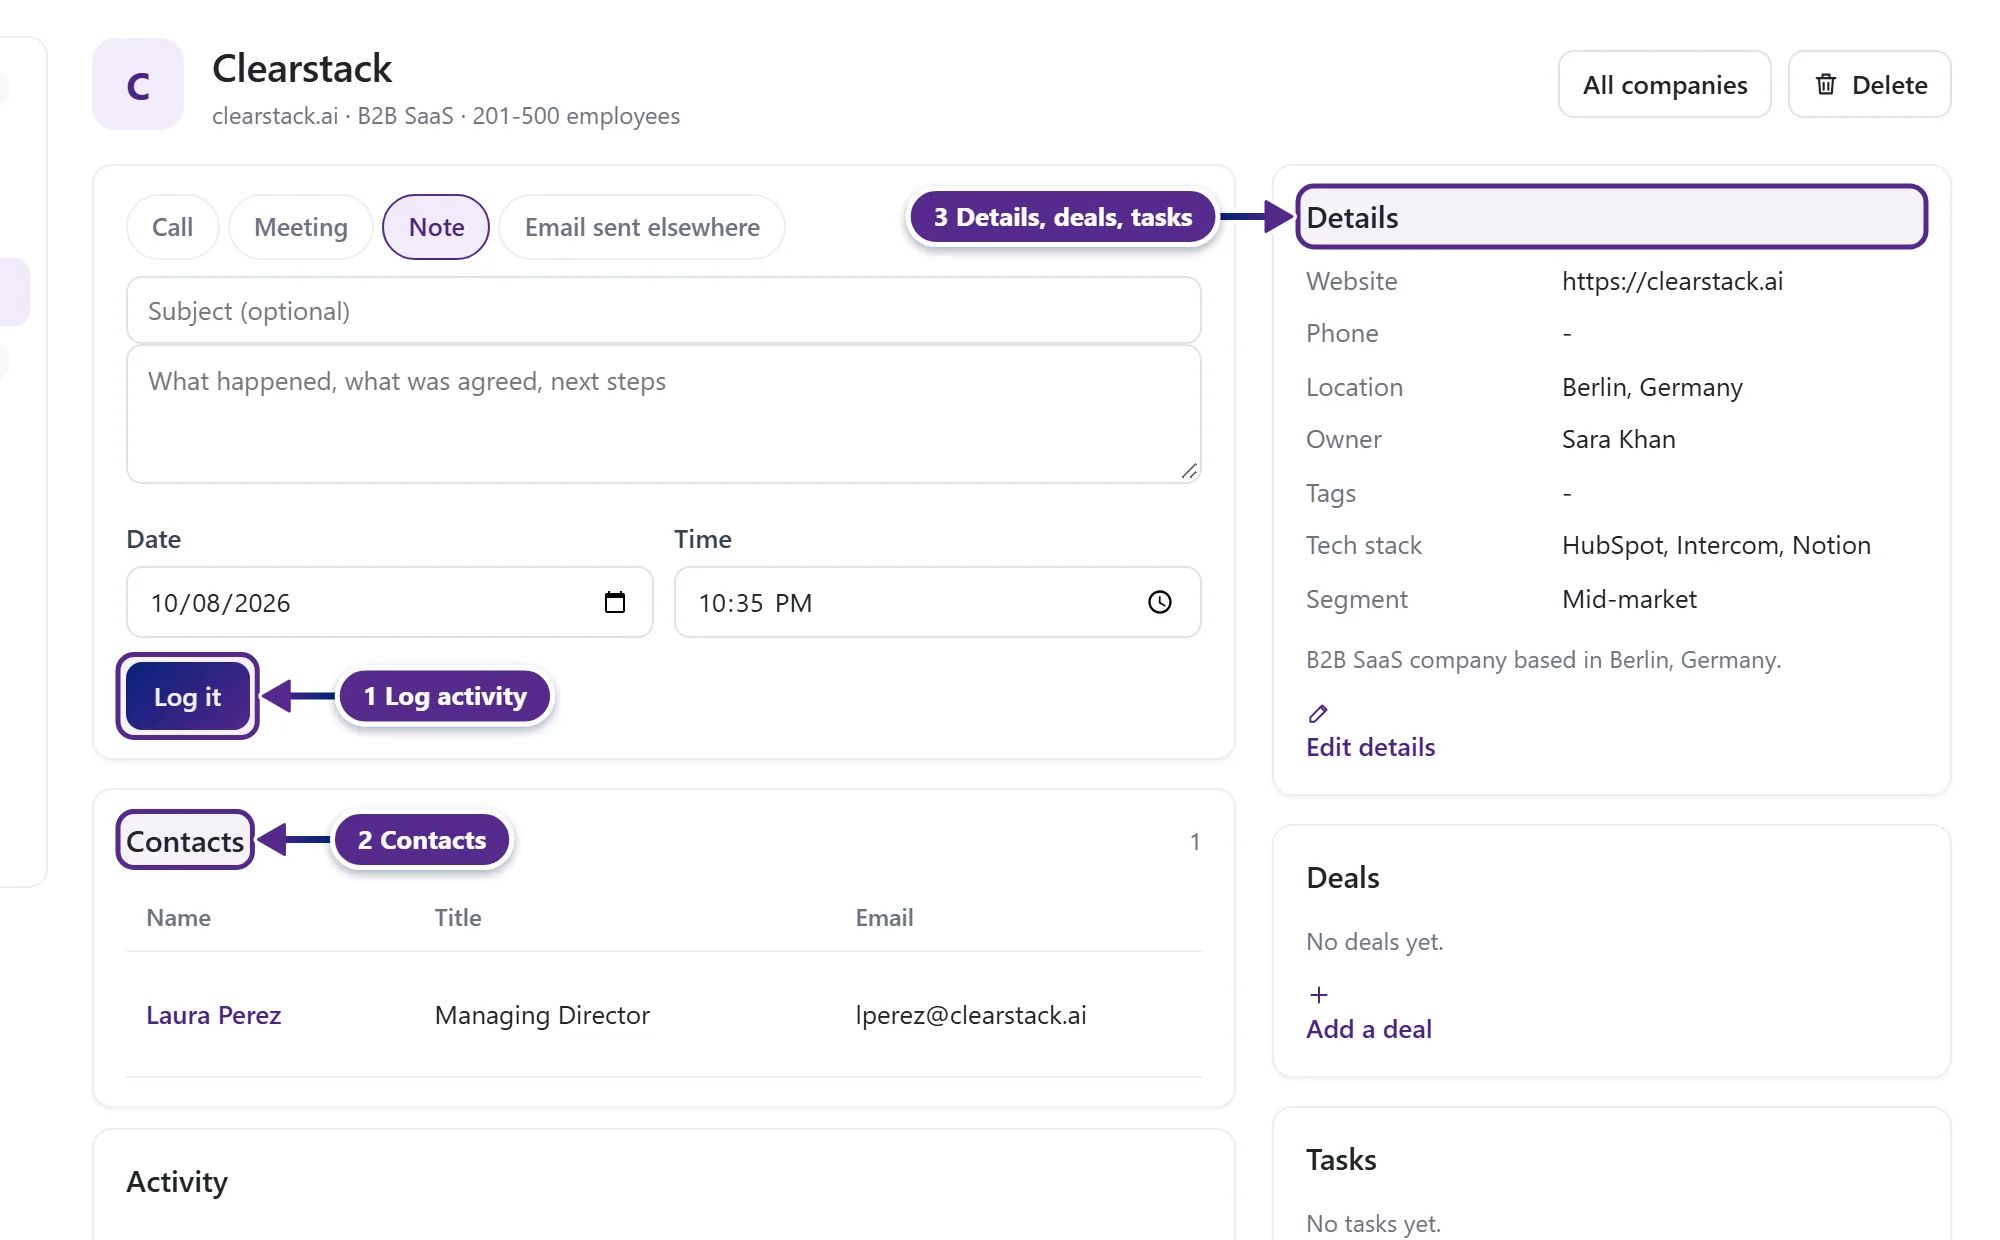
Task: Click the email lperez@clearstack.ai
Action: (x=971, y=1015)
